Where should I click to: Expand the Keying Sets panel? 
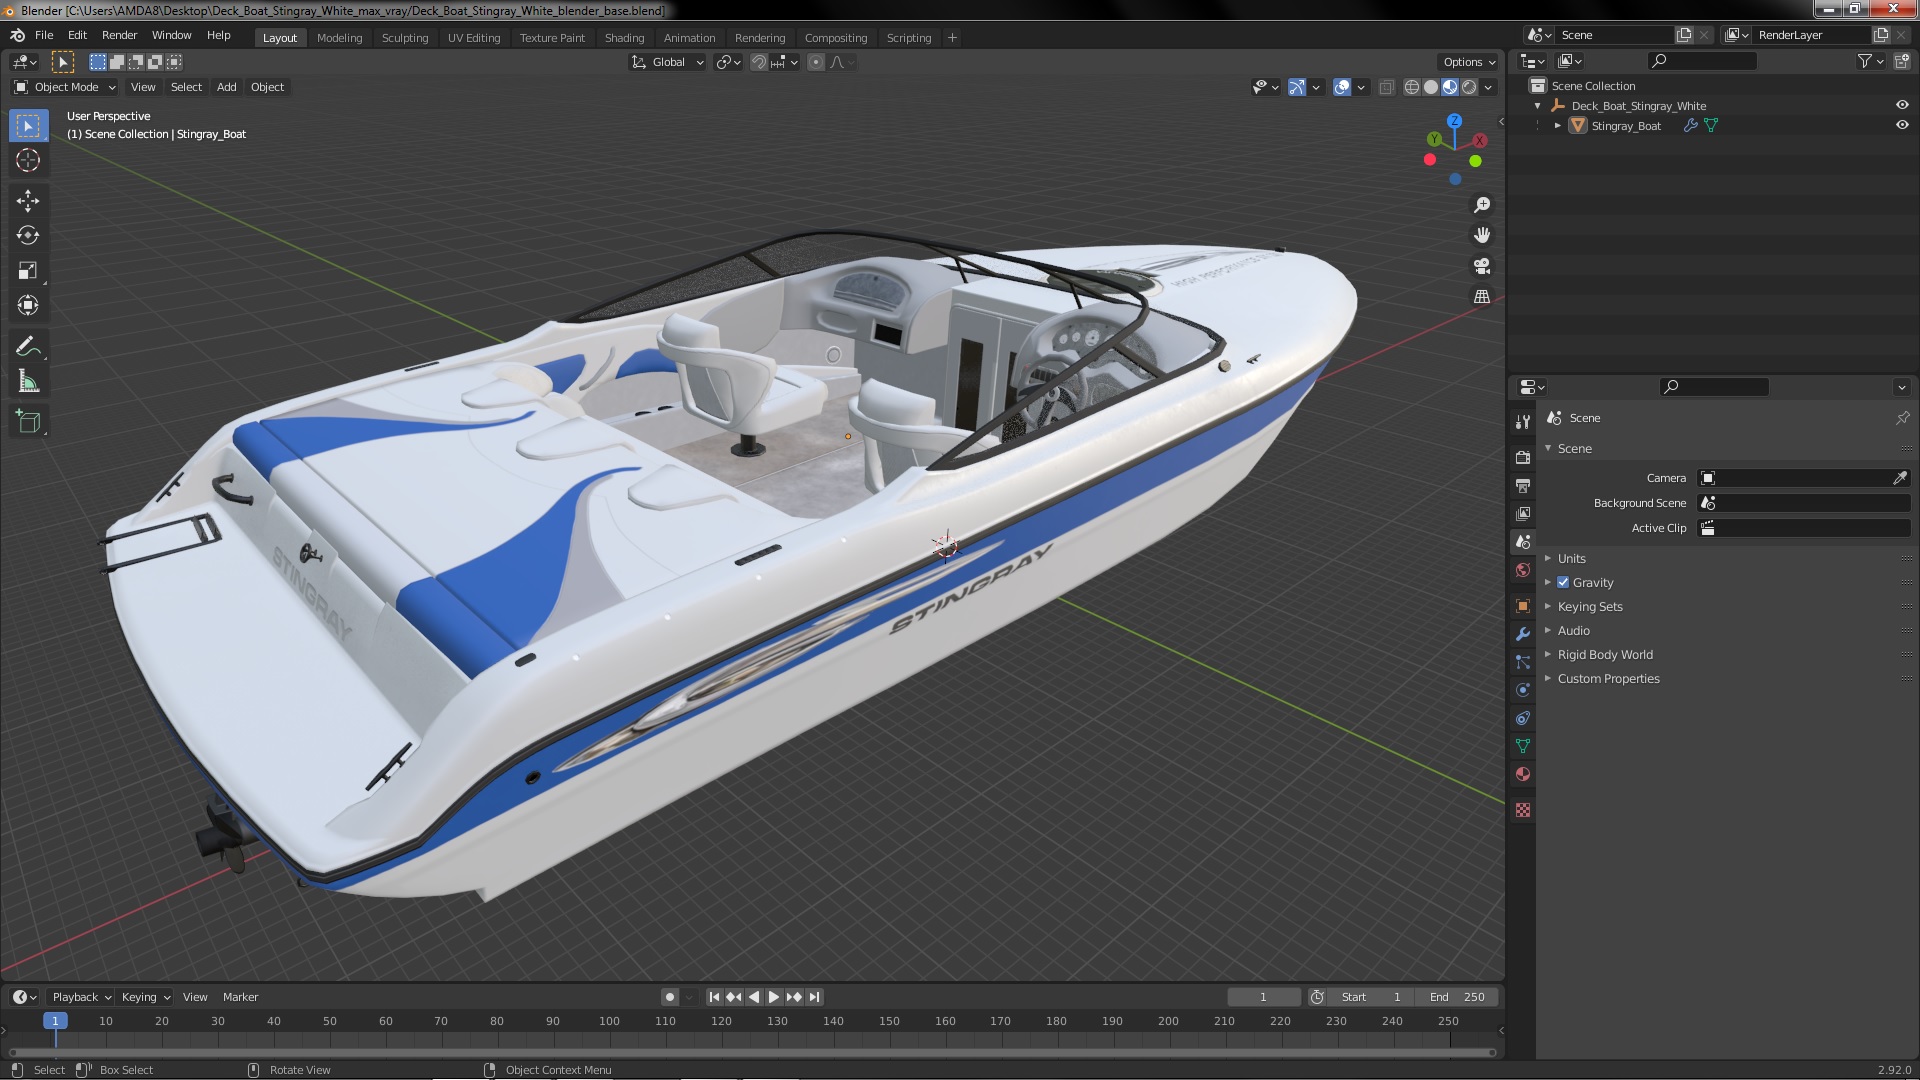point(1589,606)
